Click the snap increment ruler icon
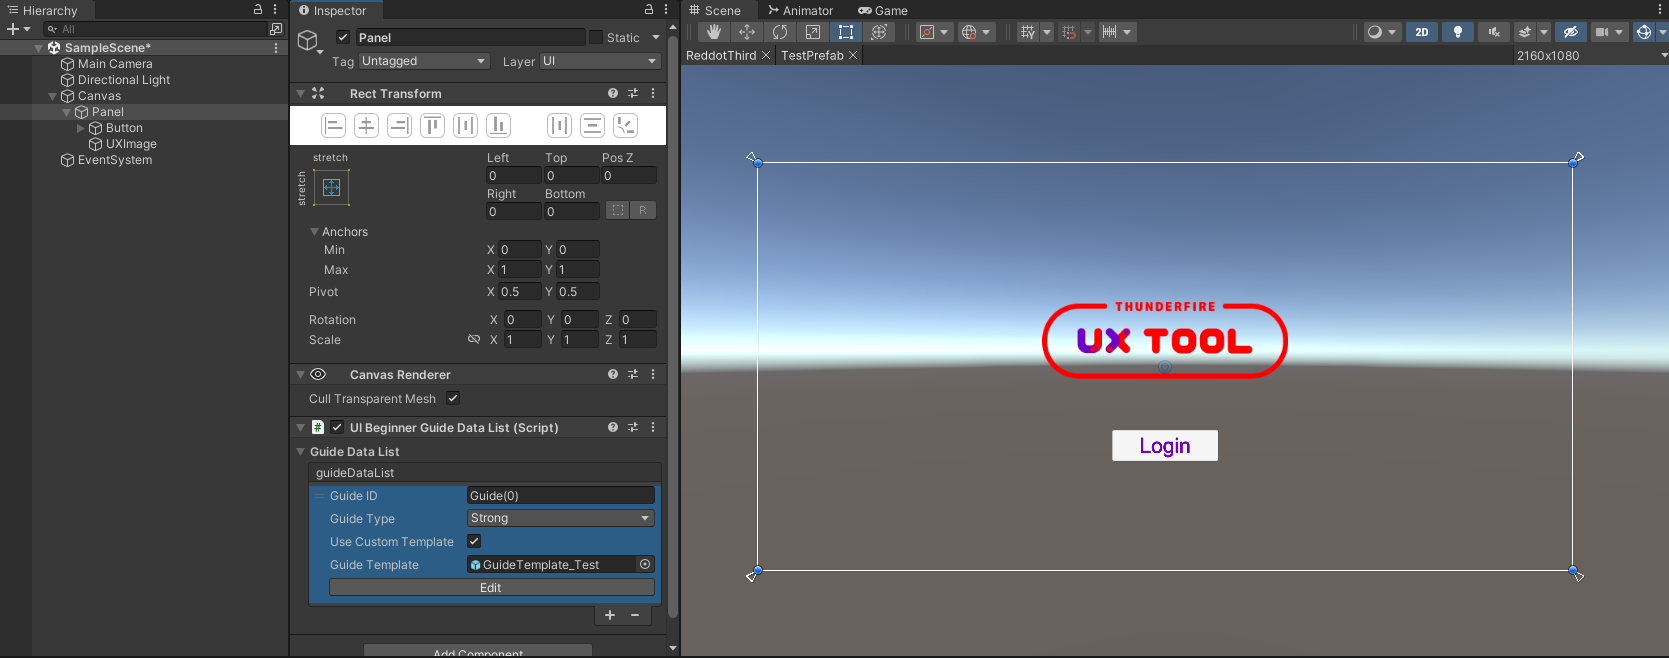 (1109, 32)
